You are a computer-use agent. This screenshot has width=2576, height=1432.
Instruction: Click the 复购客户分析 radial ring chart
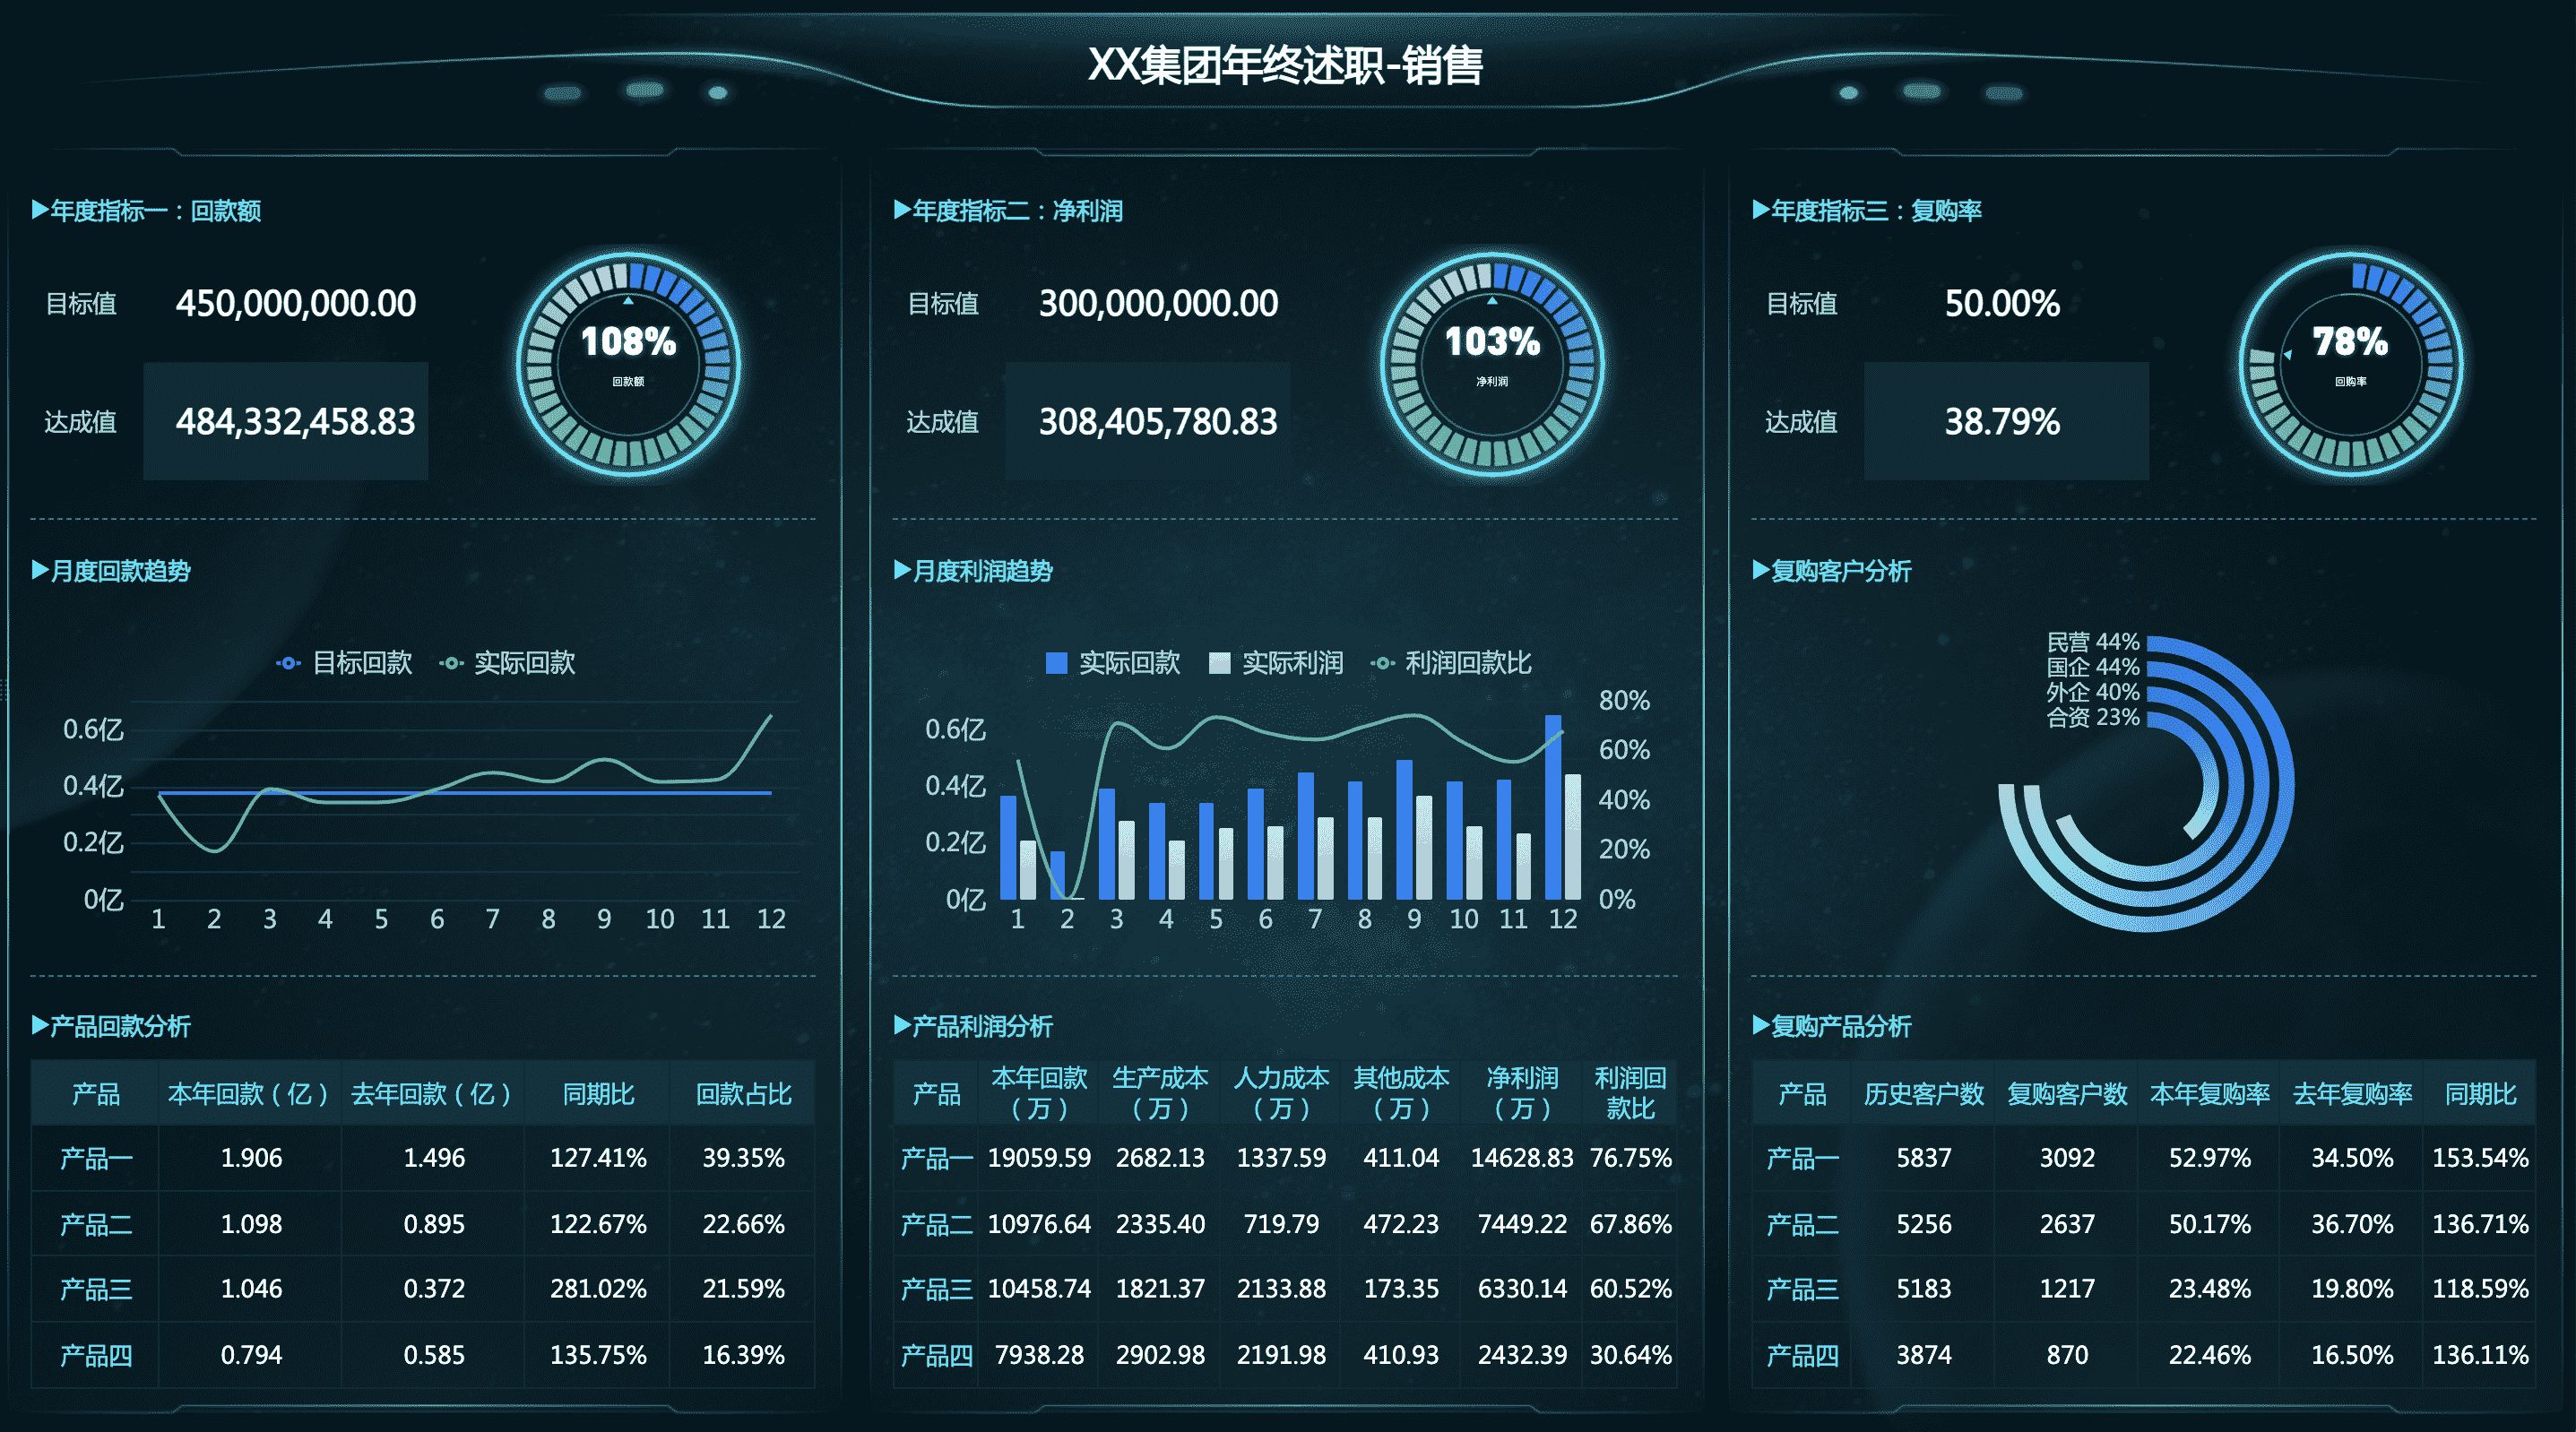tap(2146, 785)
